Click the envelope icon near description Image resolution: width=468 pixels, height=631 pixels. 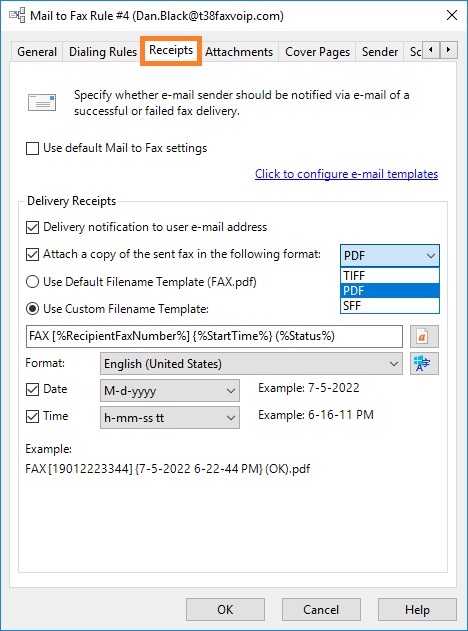(42, 103)
